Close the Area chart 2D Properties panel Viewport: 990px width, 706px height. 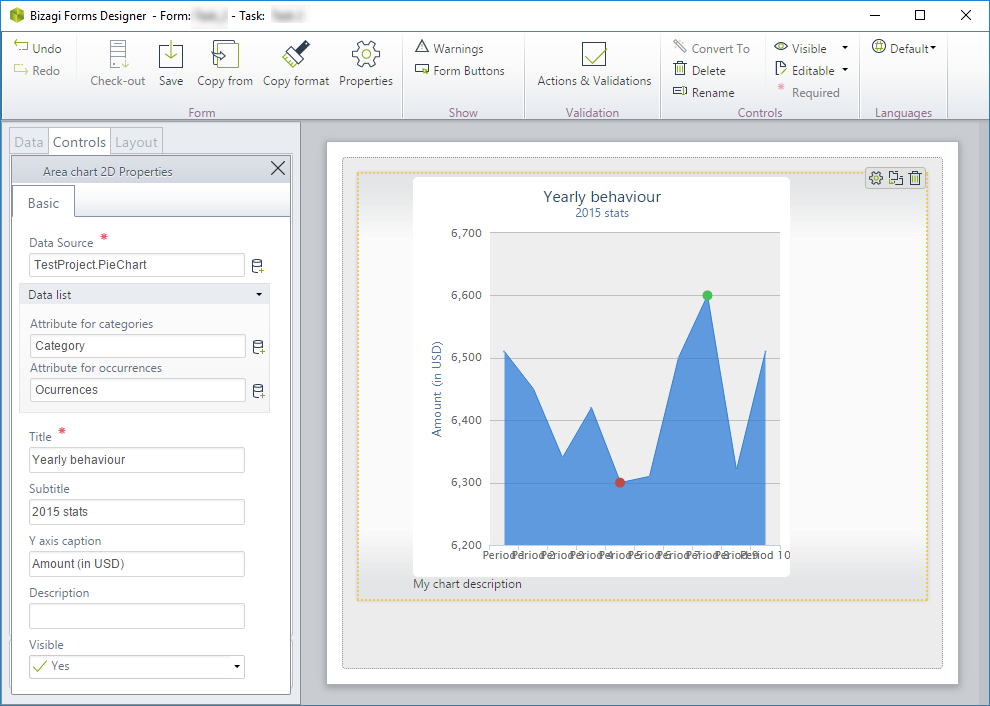click(278, 169)
